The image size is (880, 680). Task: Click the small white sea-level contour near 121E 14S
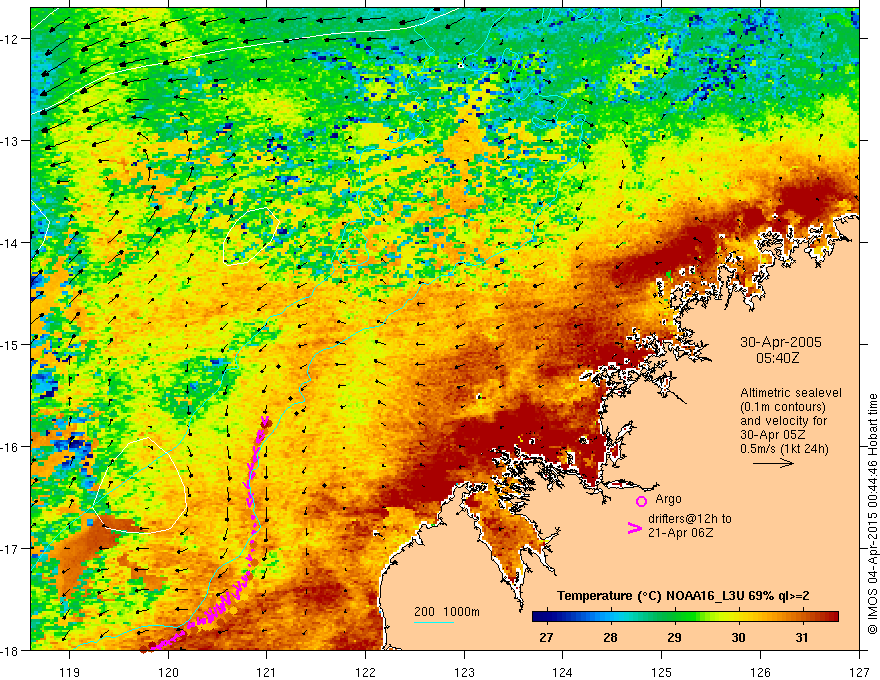coord(250,236)
